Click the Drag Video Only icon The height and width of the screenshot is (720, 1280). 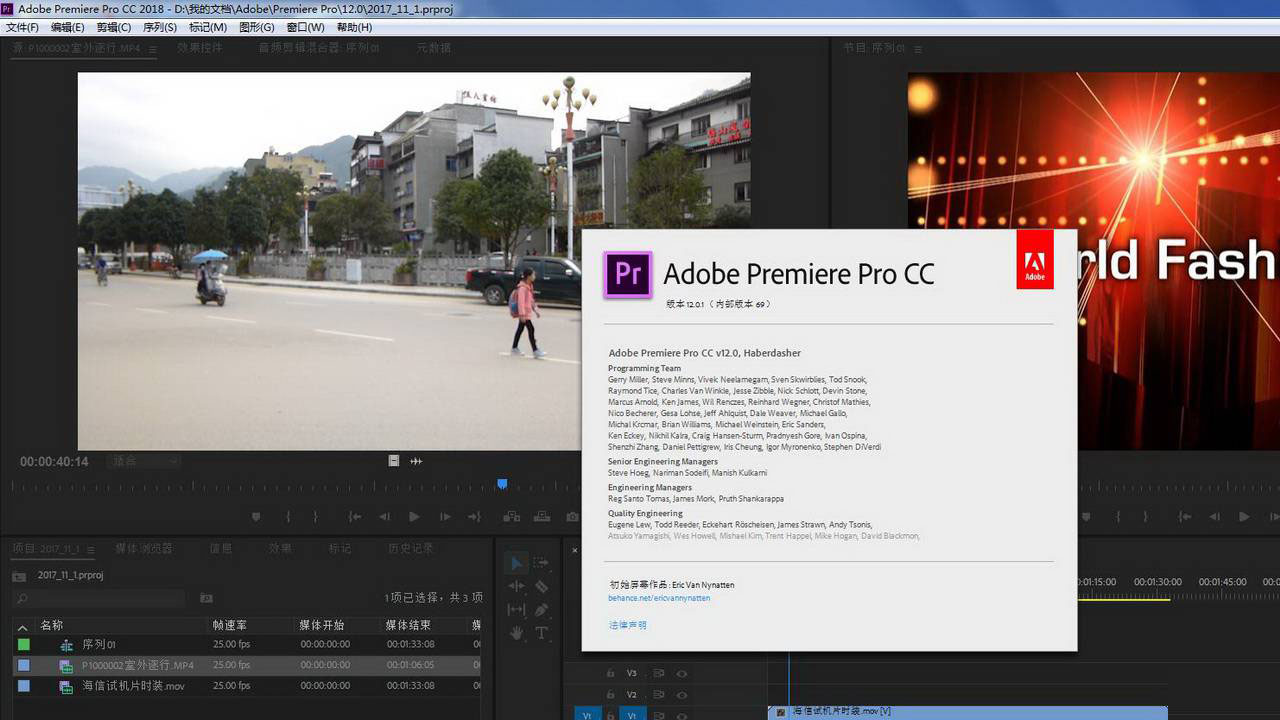pos(394,461)
